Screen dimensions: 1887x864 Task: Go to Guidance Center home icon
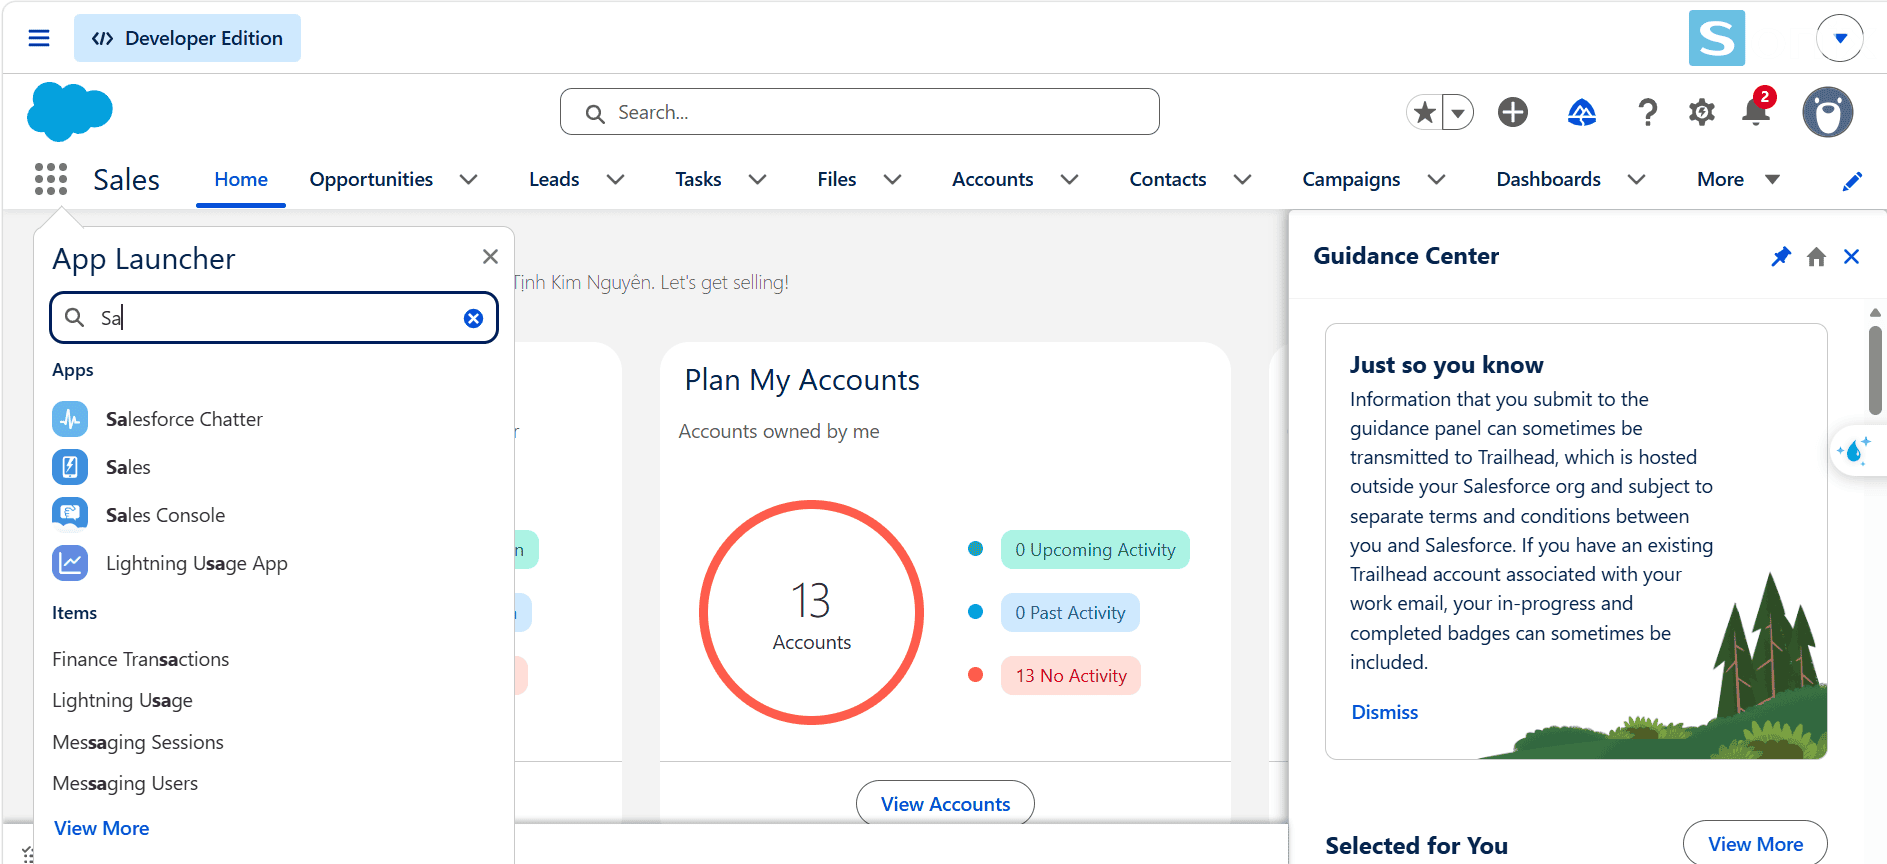1817,257
